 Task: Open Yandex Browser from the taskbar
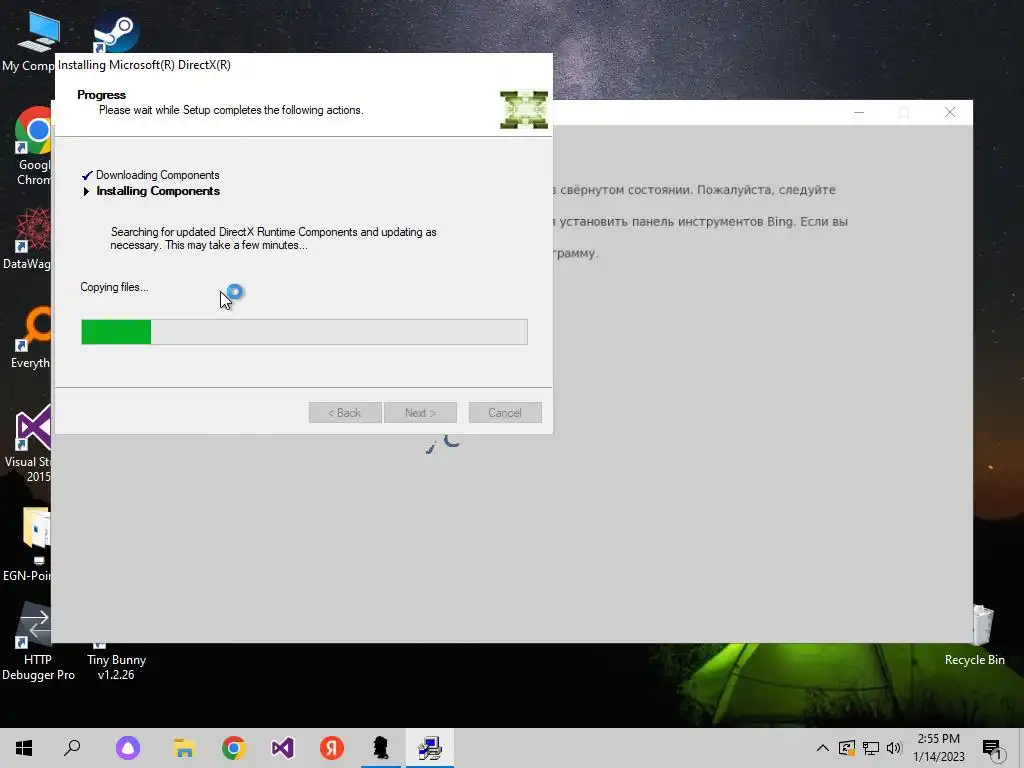[x=332, y=748]
